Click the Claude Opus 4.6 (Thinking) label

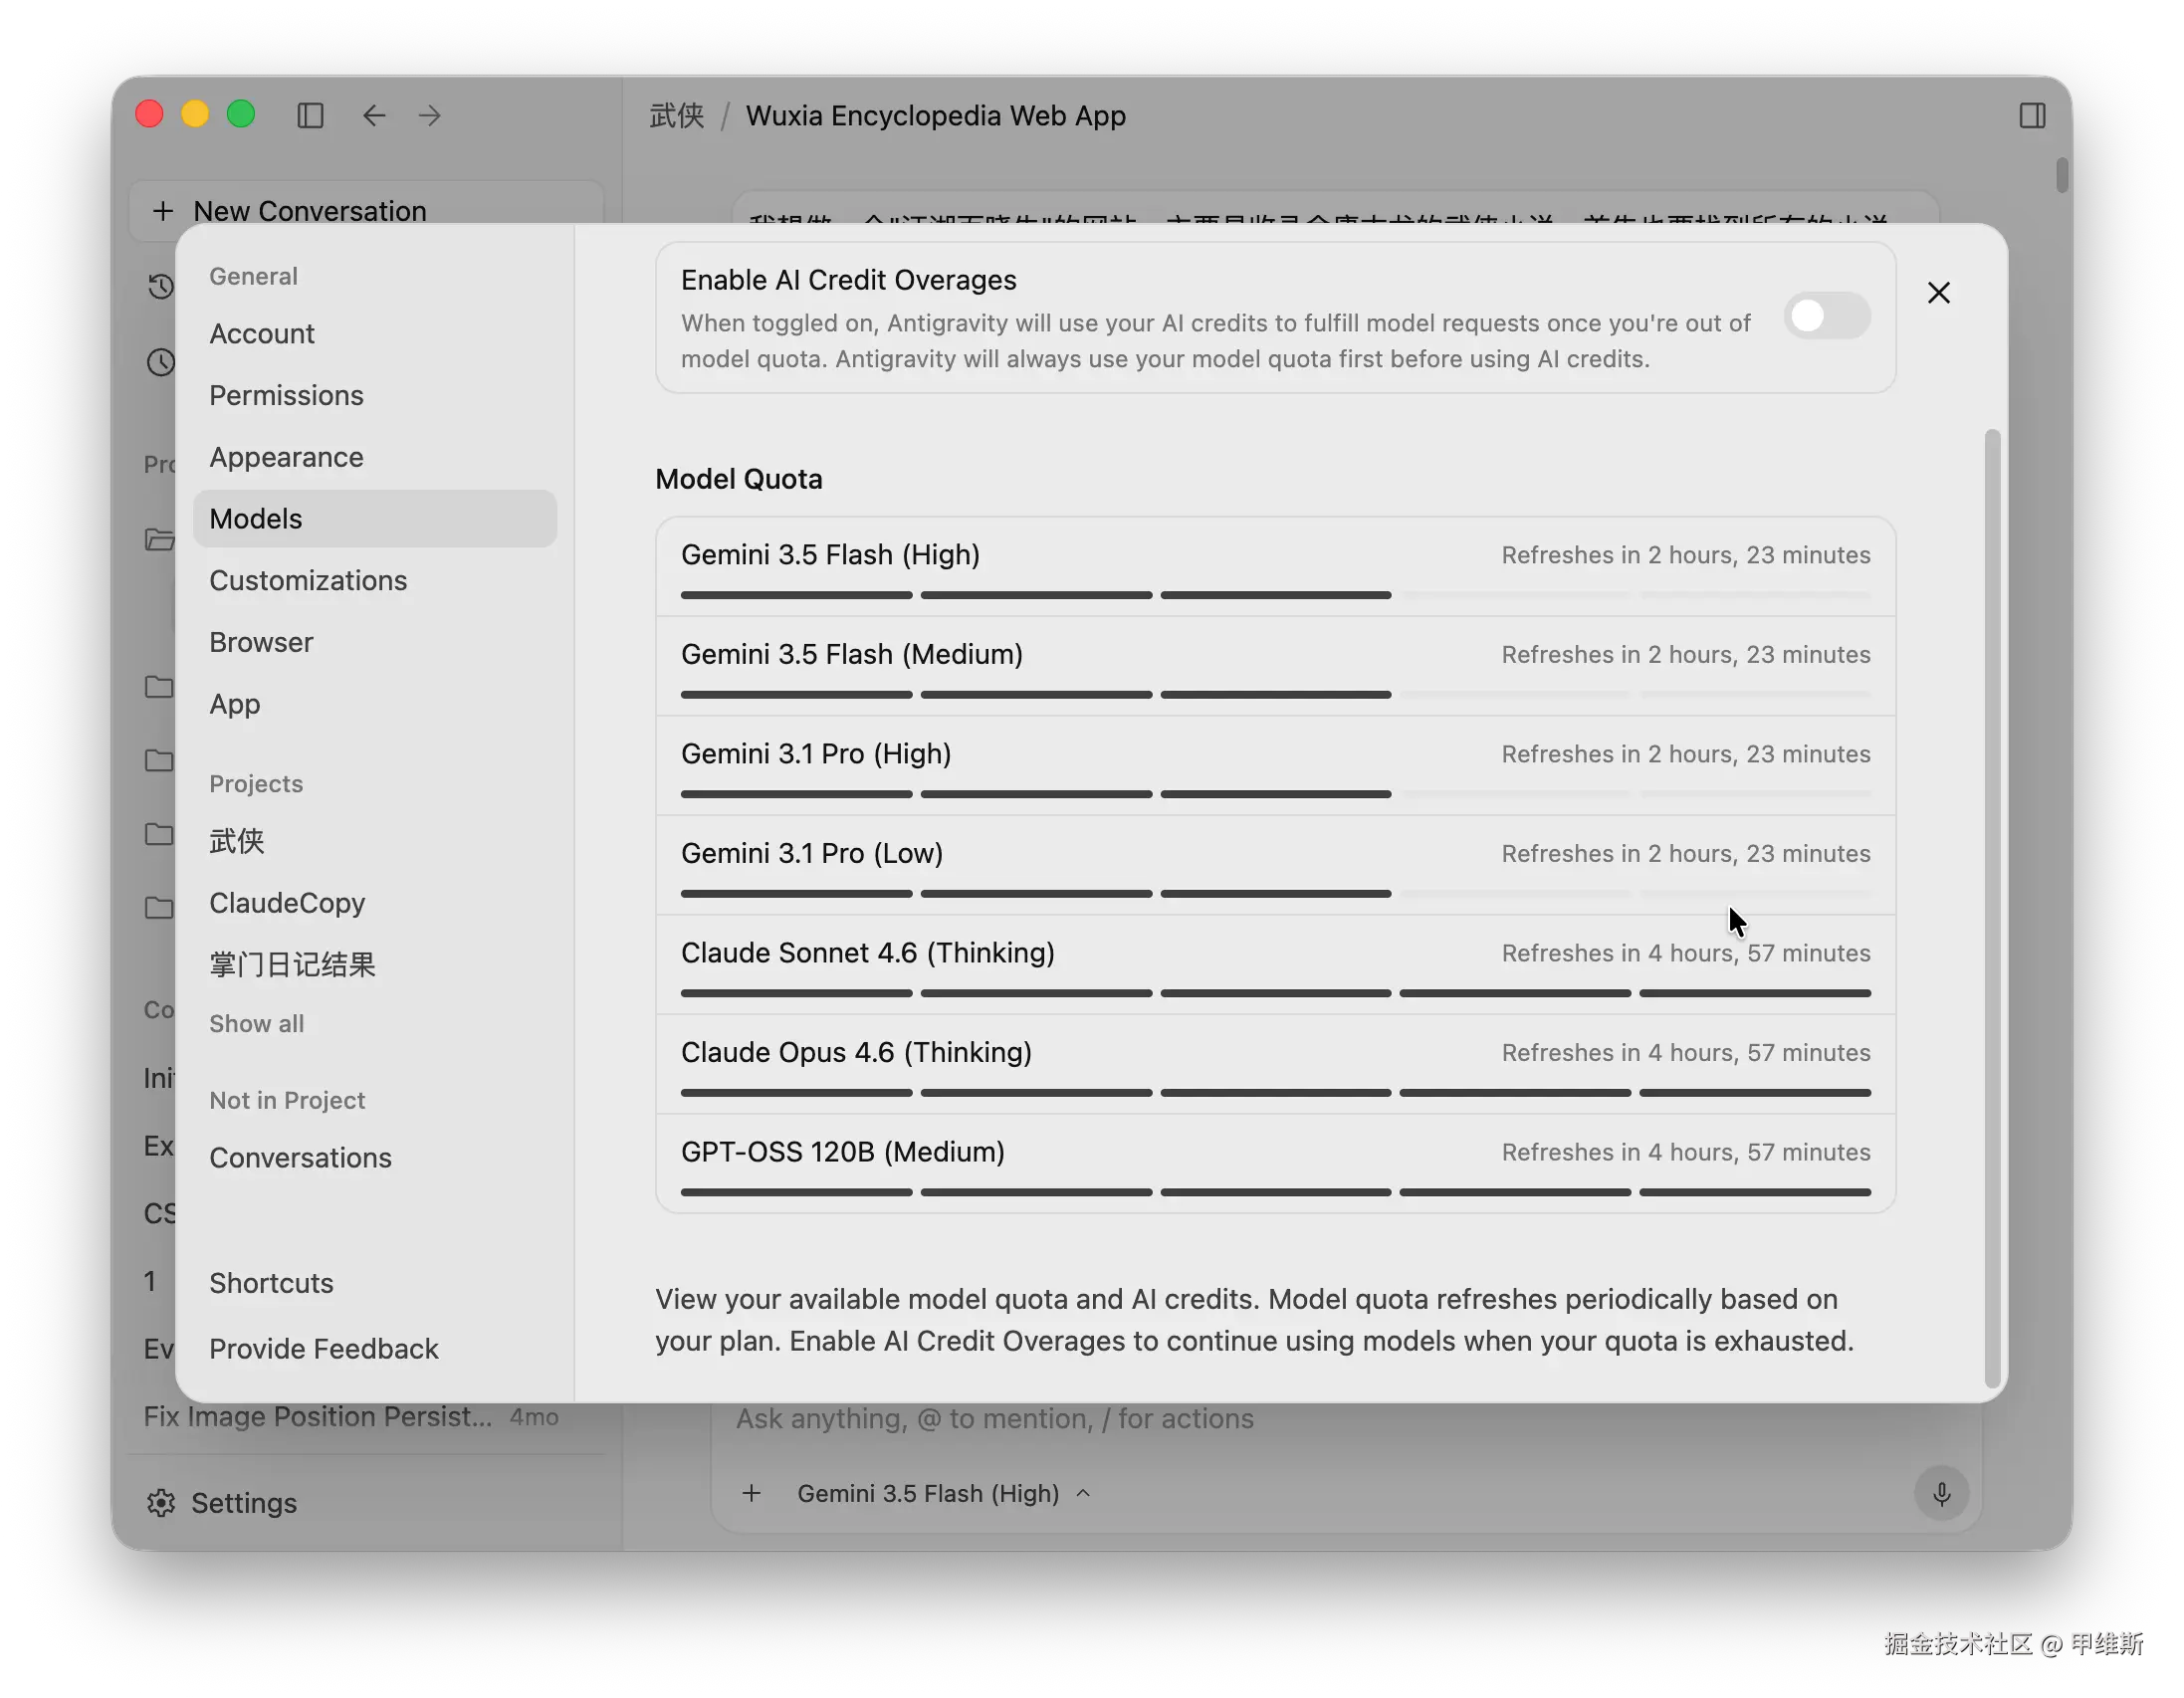(x=856, y=1053)
